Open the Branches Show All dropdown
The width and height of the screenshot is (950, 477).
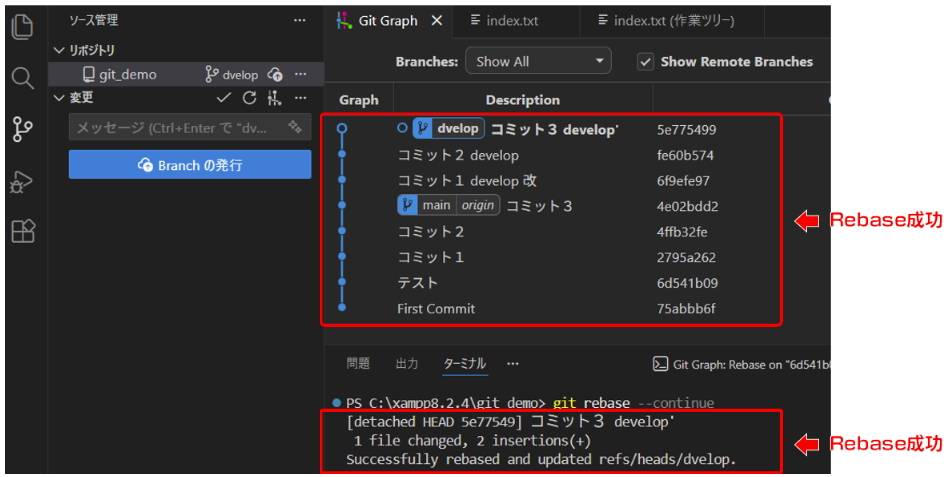[538, 62]
